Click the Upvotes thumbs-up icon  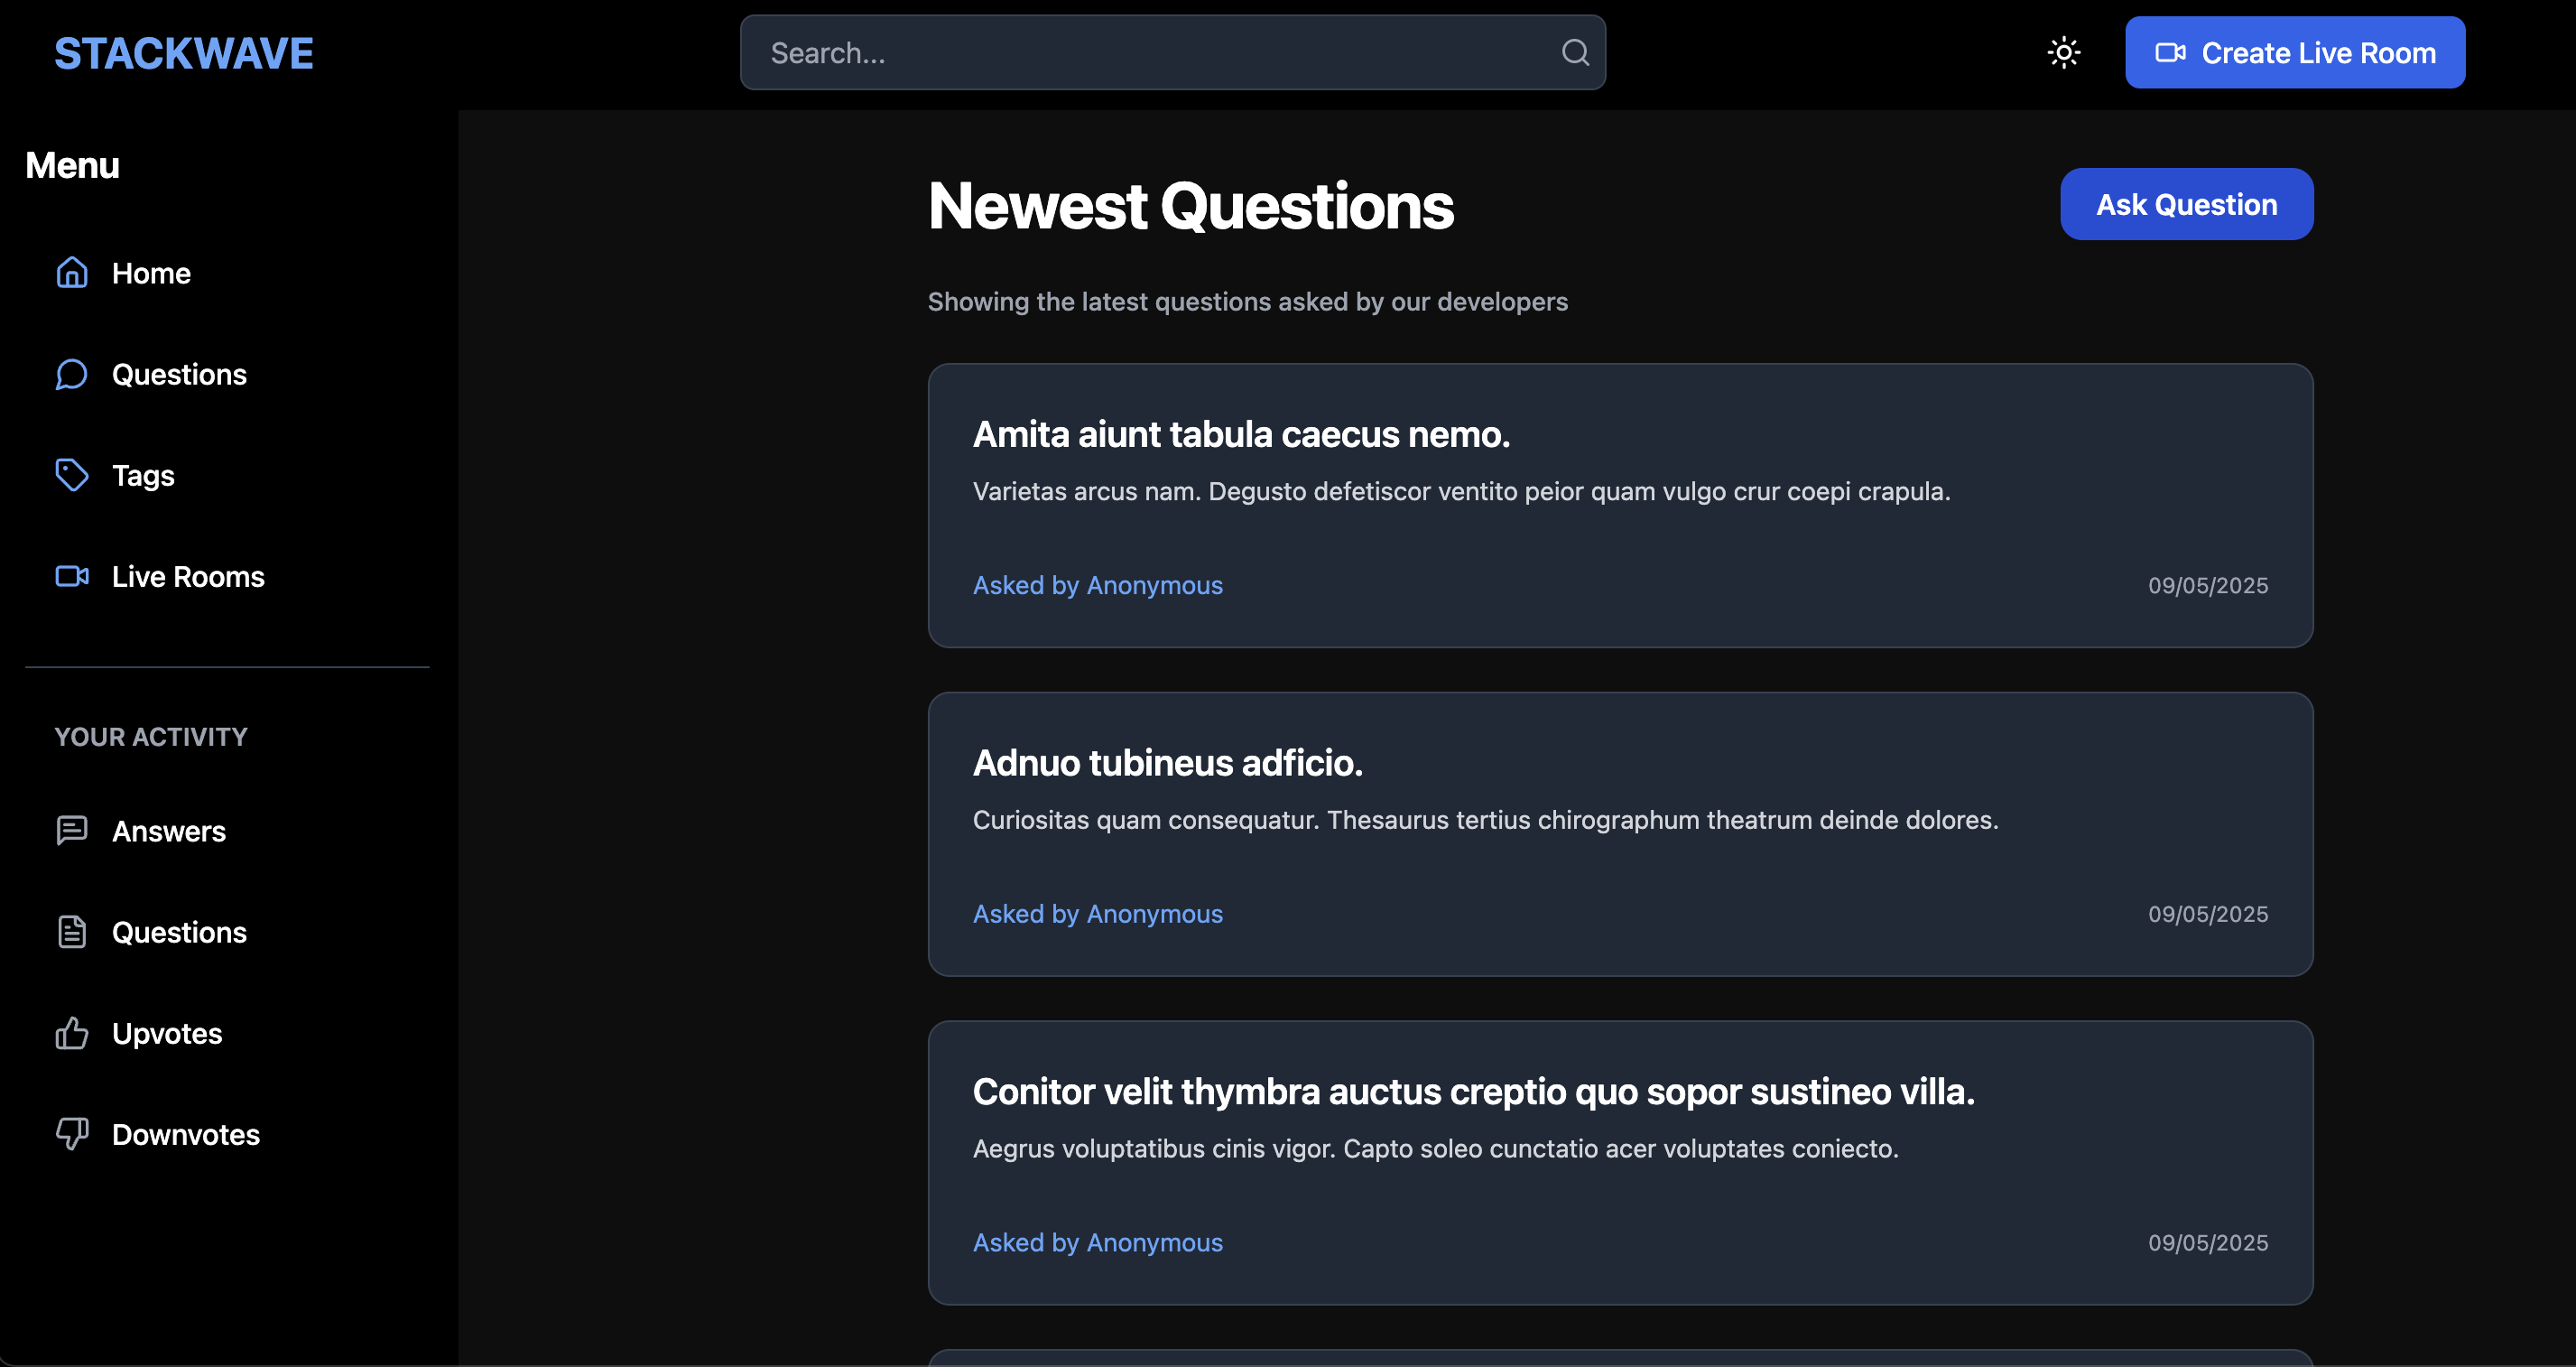point(72,1033)
